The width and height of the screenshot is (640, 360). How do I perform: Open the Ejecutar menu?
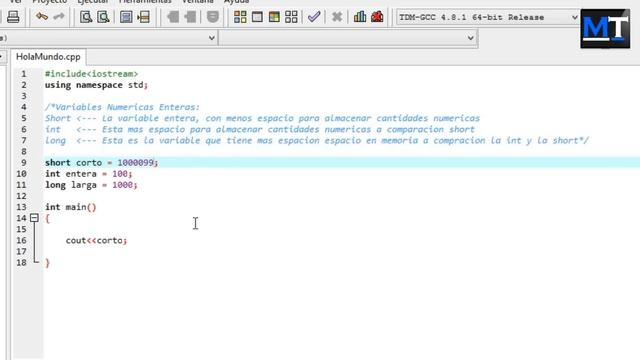93,2
